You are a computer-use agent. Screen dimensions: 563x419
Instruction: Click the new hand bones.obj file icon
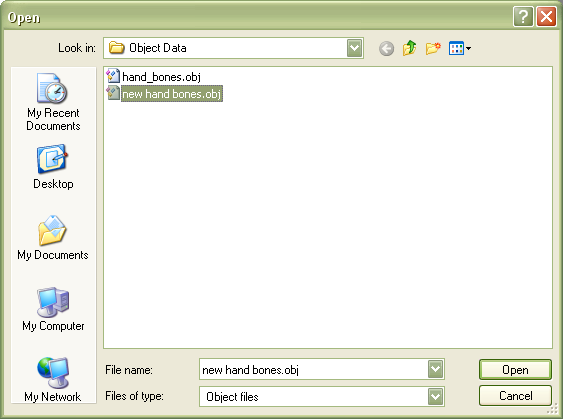coord(113,93)
